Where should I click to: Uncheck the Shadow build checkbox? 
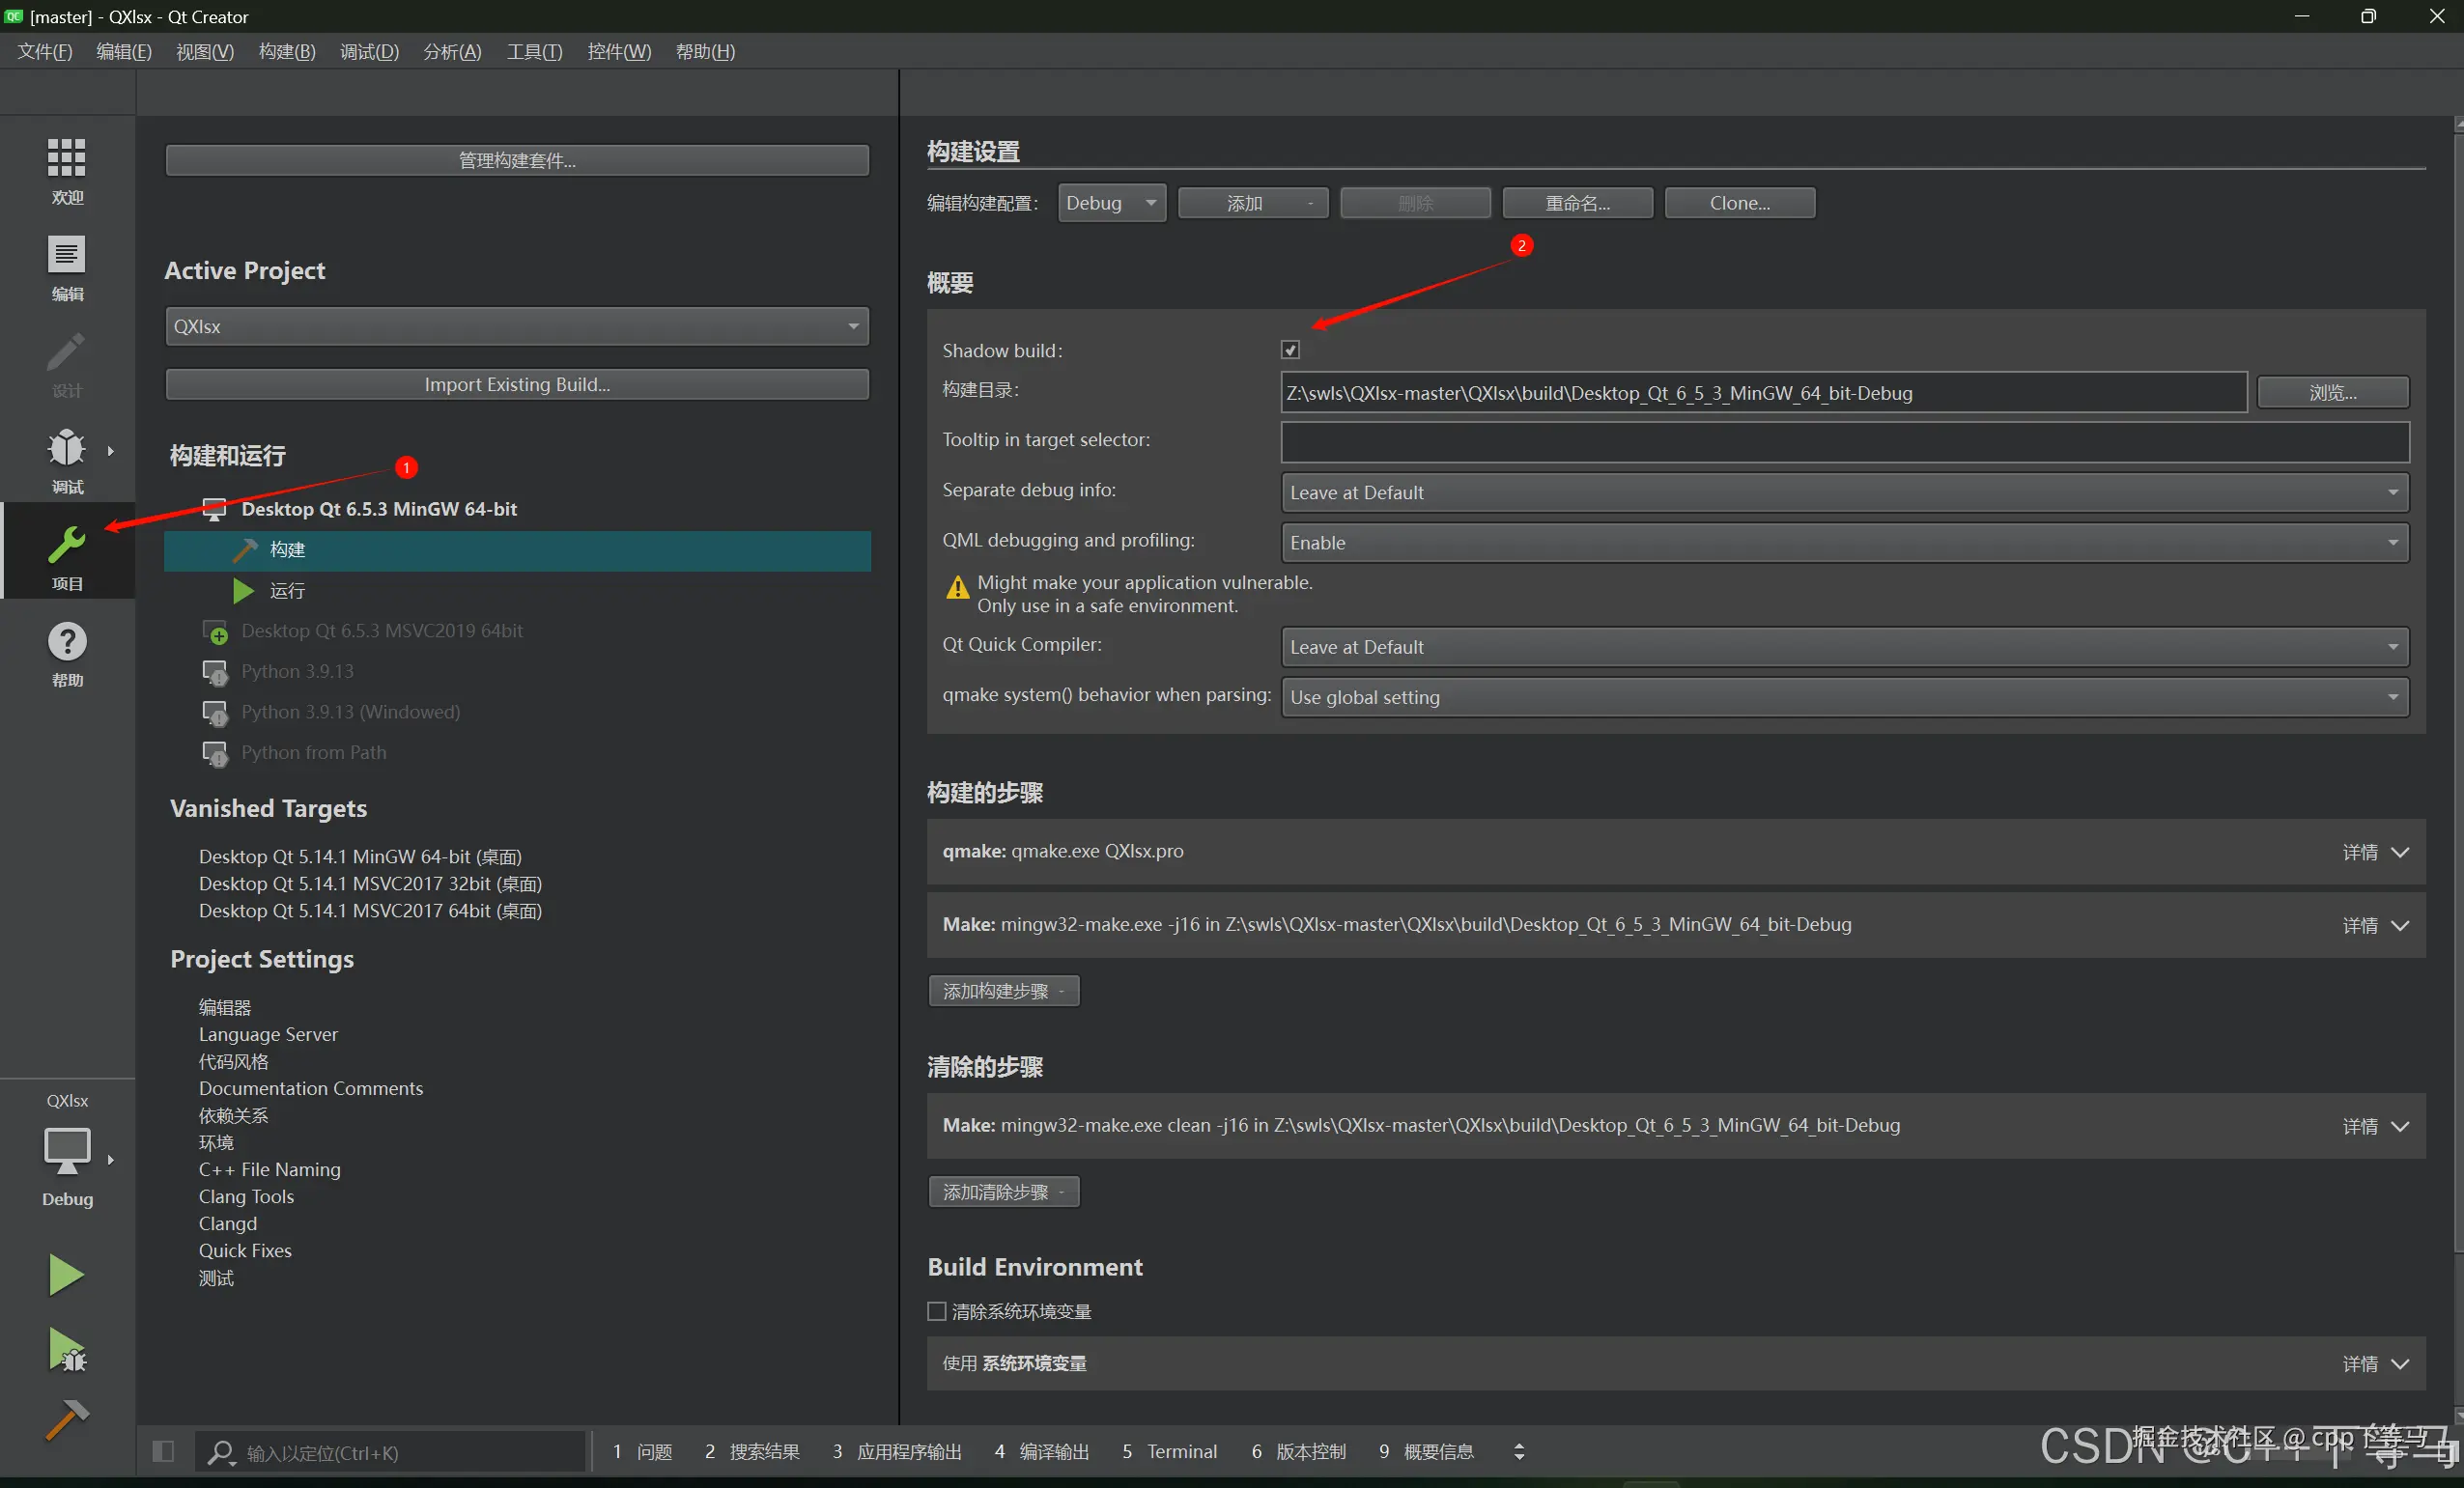pyautogui.click(x=1290, y=350)
